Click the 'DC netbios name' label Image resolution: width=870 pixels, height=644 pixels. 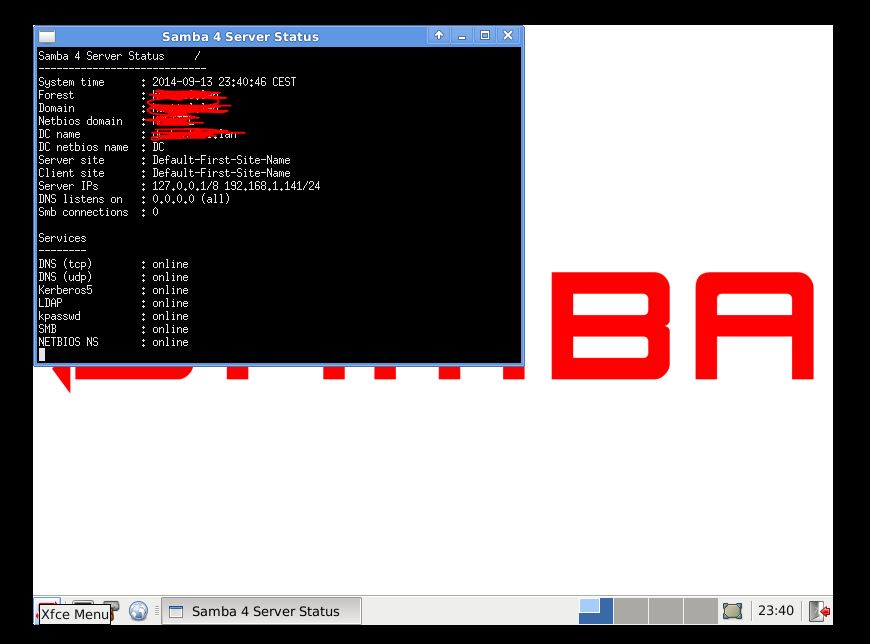pos(83,147)
